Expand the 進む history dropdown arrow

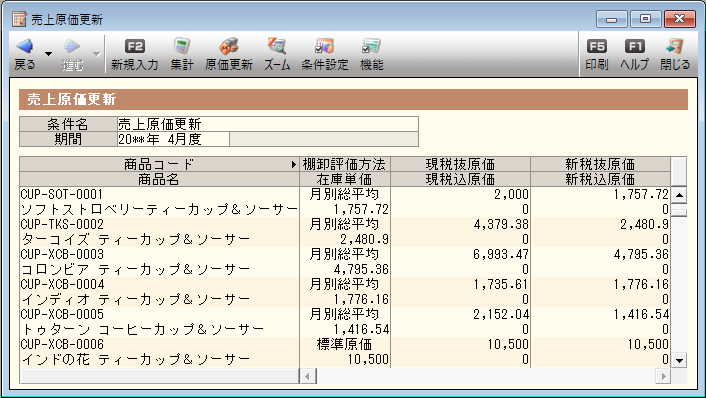coord(96,54)
